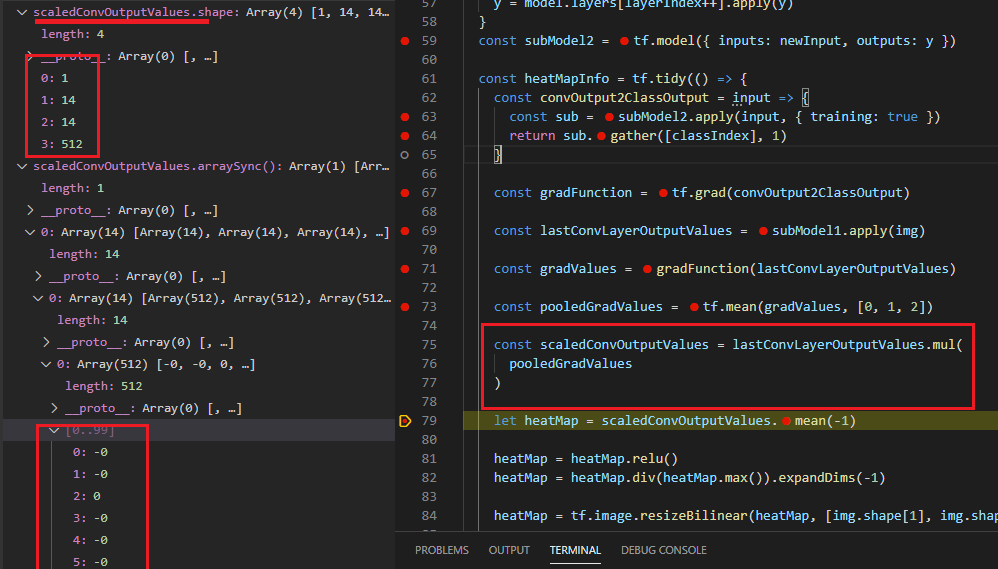This screenshot has width=998, height=569.
Task: Toggle breakpoint on line 64
Action: pos(405,136)
